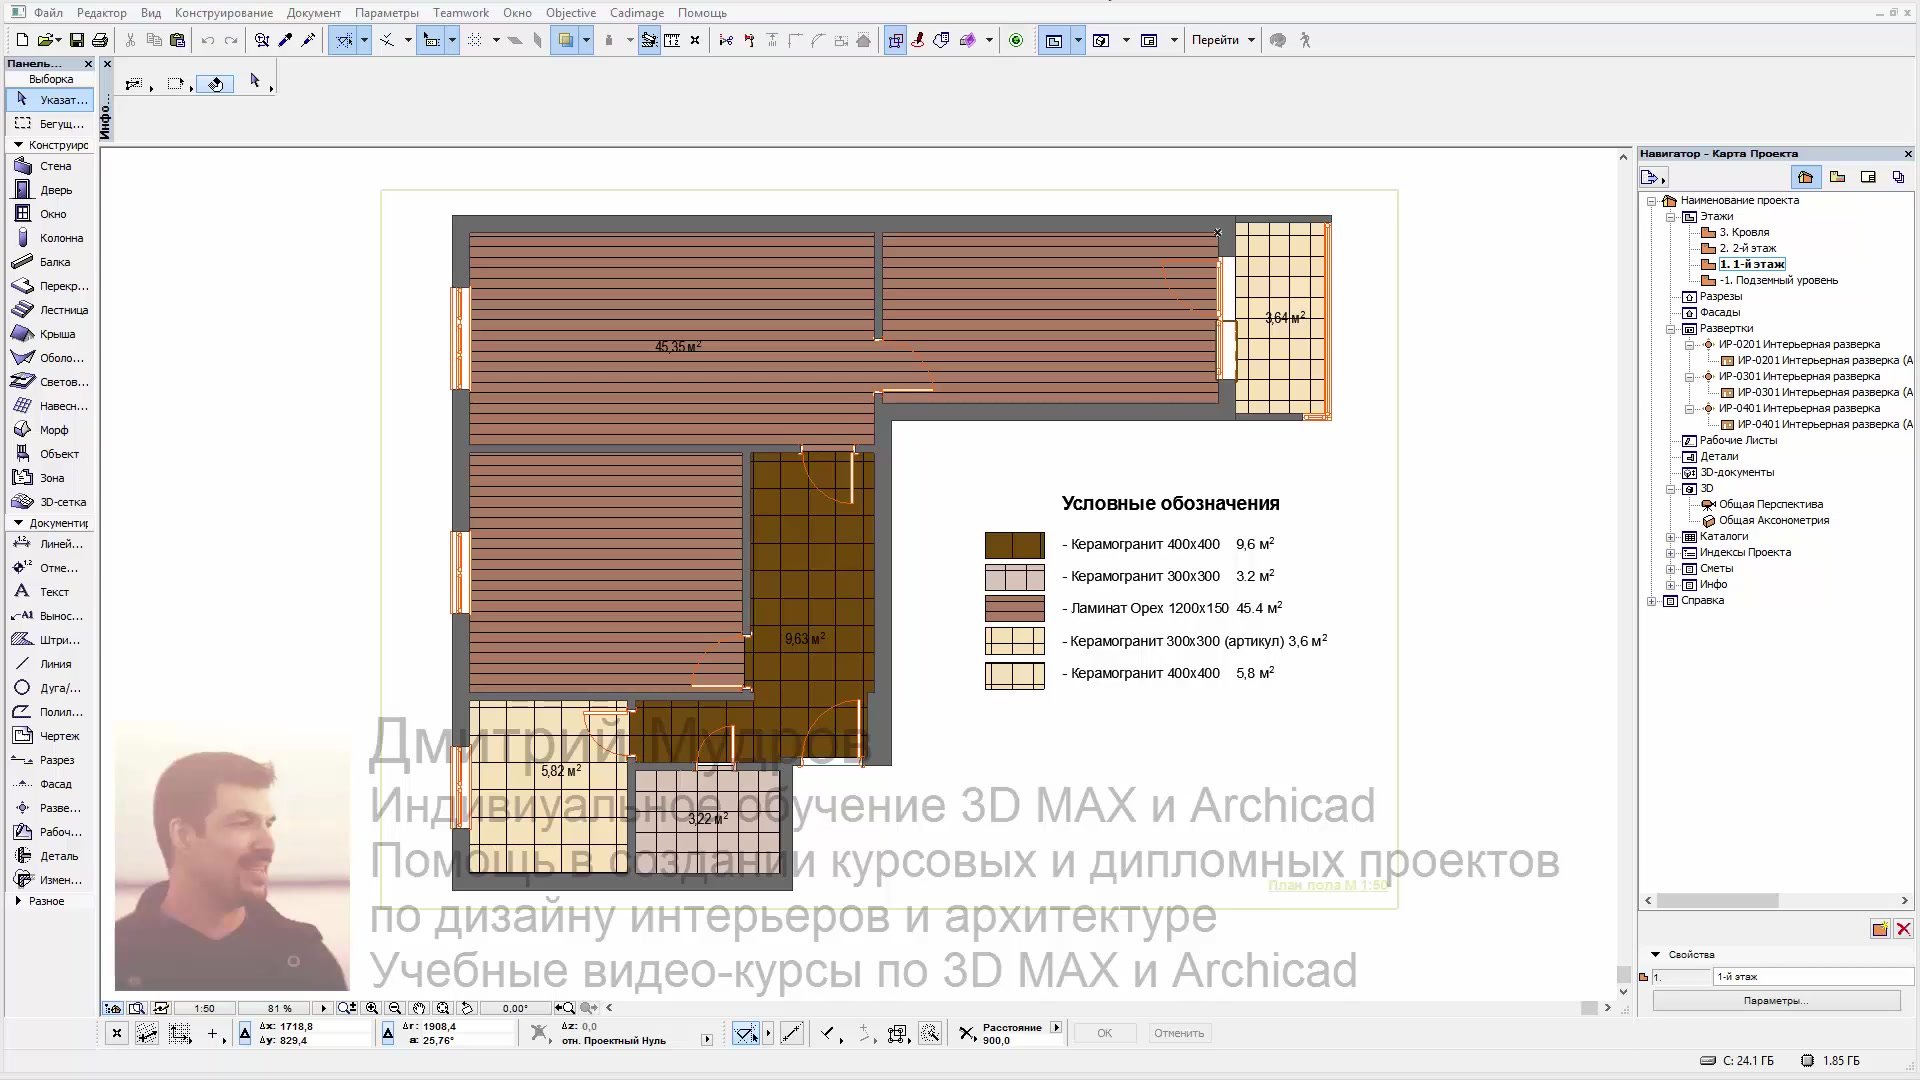Expand the Каталоги tree node

click(x=1670, y=537)
